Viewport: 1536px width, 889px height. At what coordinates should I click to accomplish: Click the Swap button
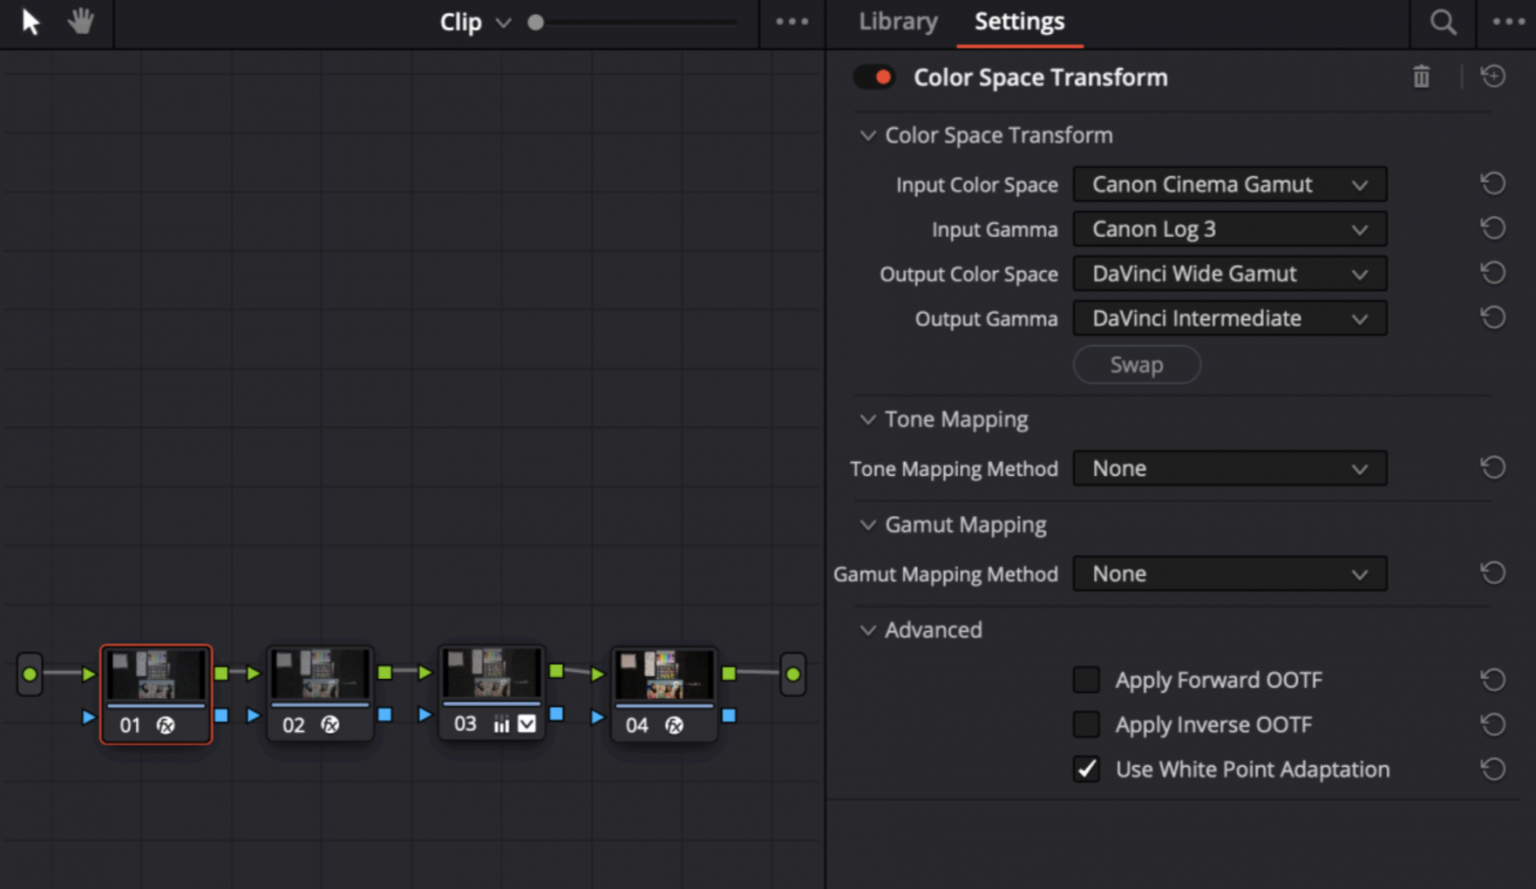click(1136, 365)
